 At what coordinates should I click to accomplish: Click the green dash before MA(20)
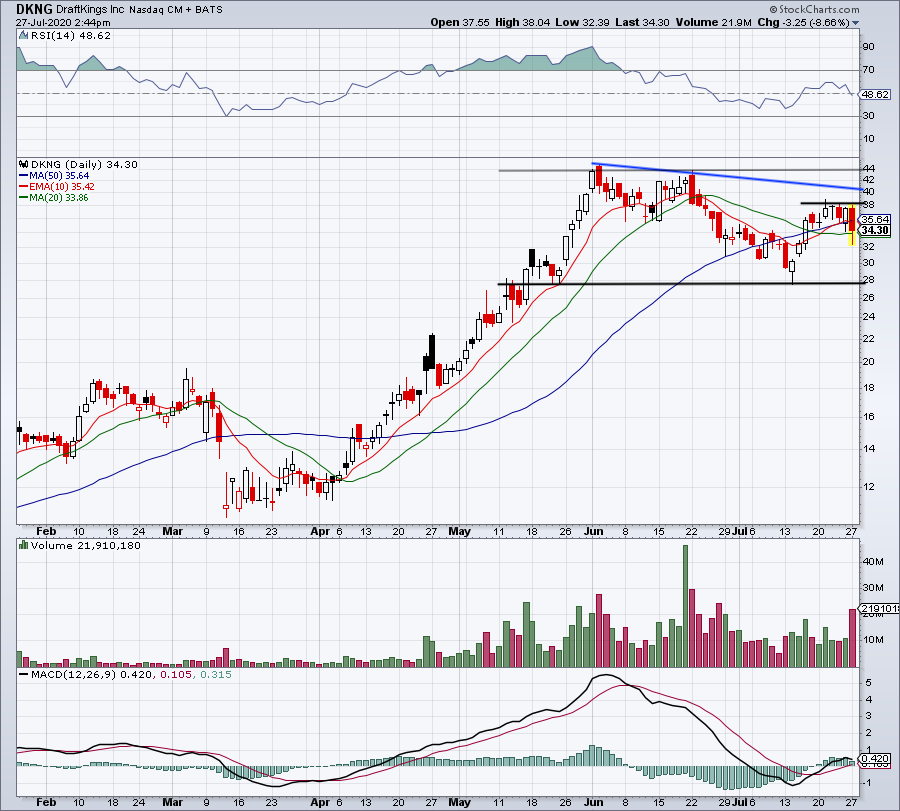click(24, 197)
